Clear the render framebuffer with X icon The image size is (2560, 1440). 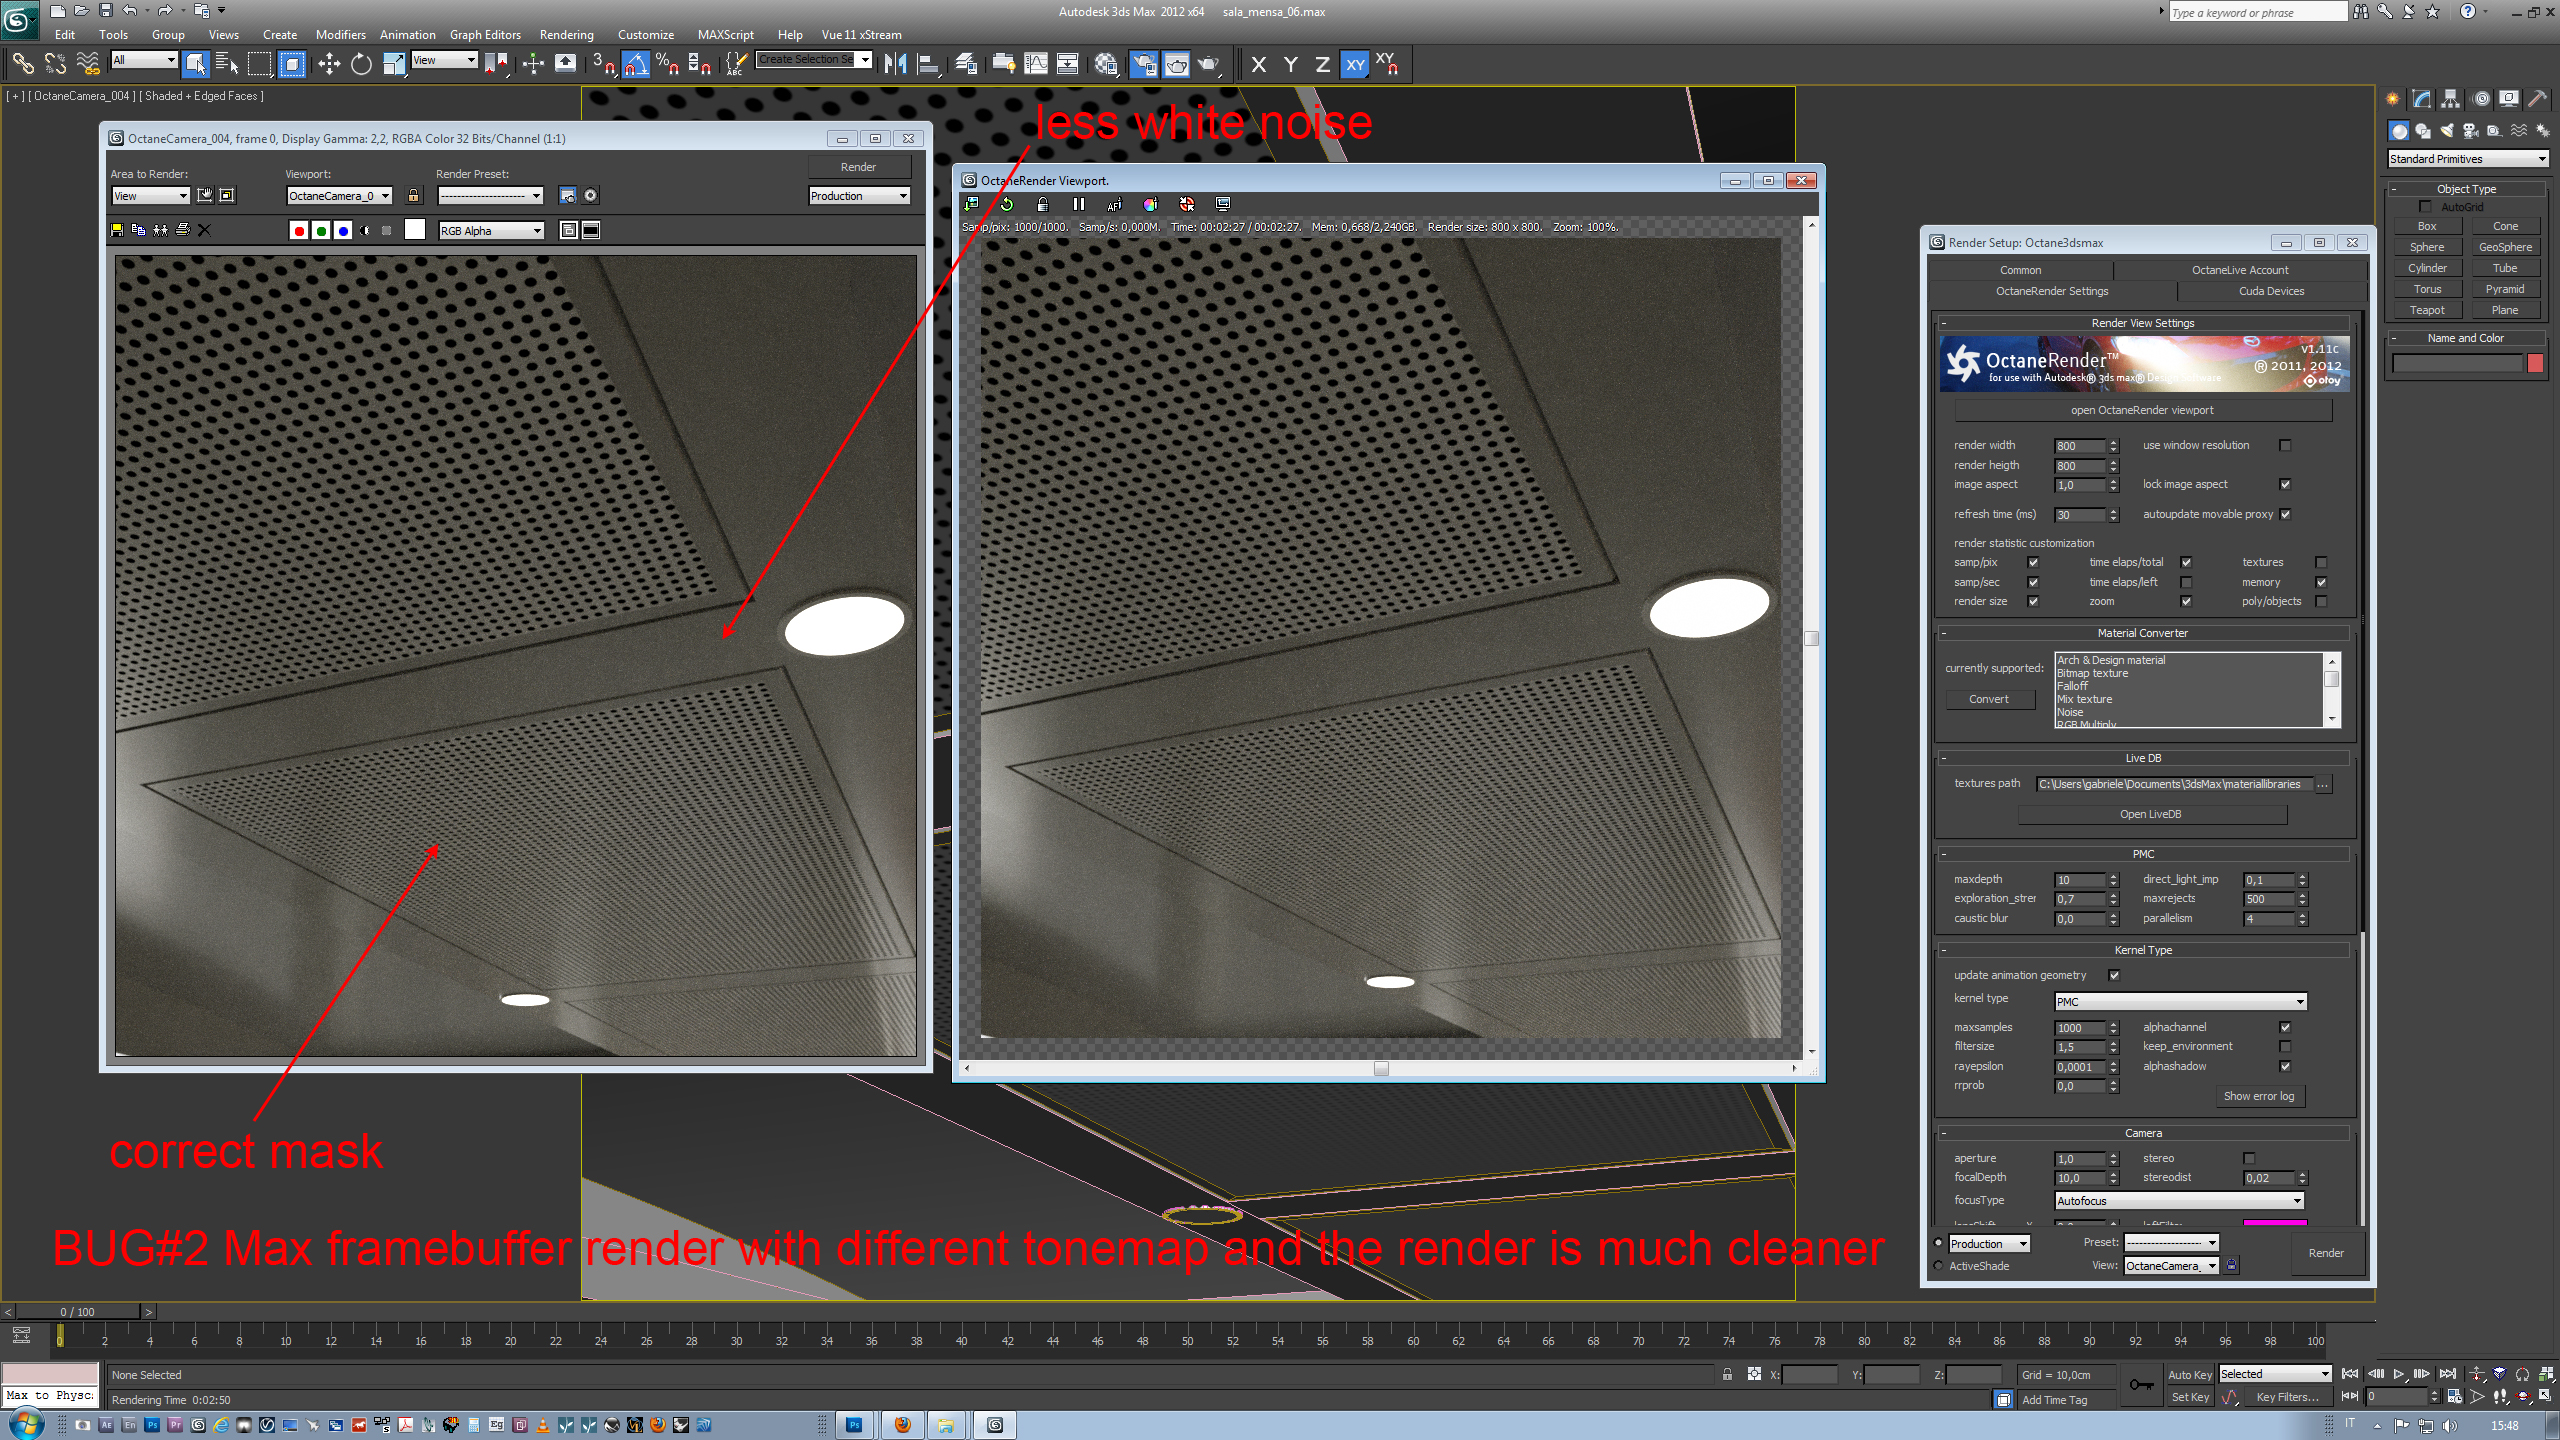point(205,230)
